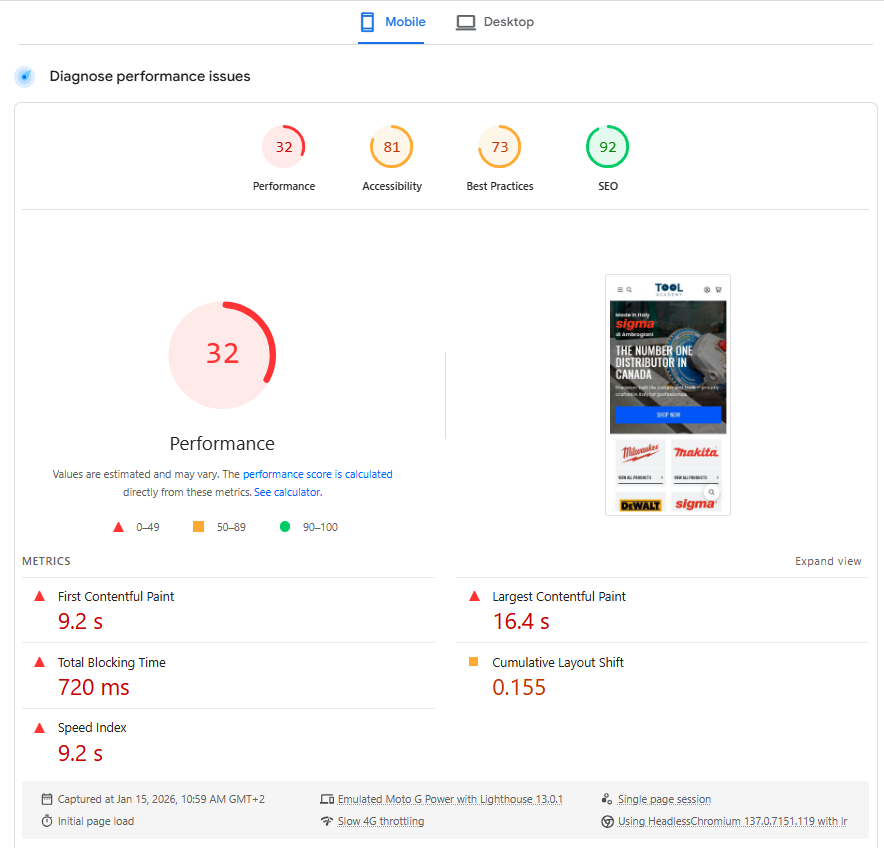Screen dimensions: 884x848
Task: Click the orange square 50–89 legend icon
Action: pyautogui.click(x=198, y=527)
